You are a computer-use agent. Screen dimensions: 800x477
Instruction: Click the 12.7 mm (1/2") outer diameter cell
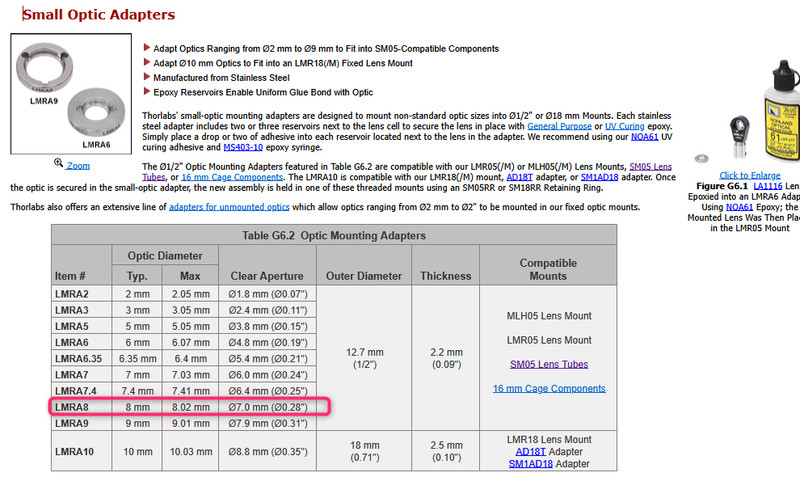point(364,358)
